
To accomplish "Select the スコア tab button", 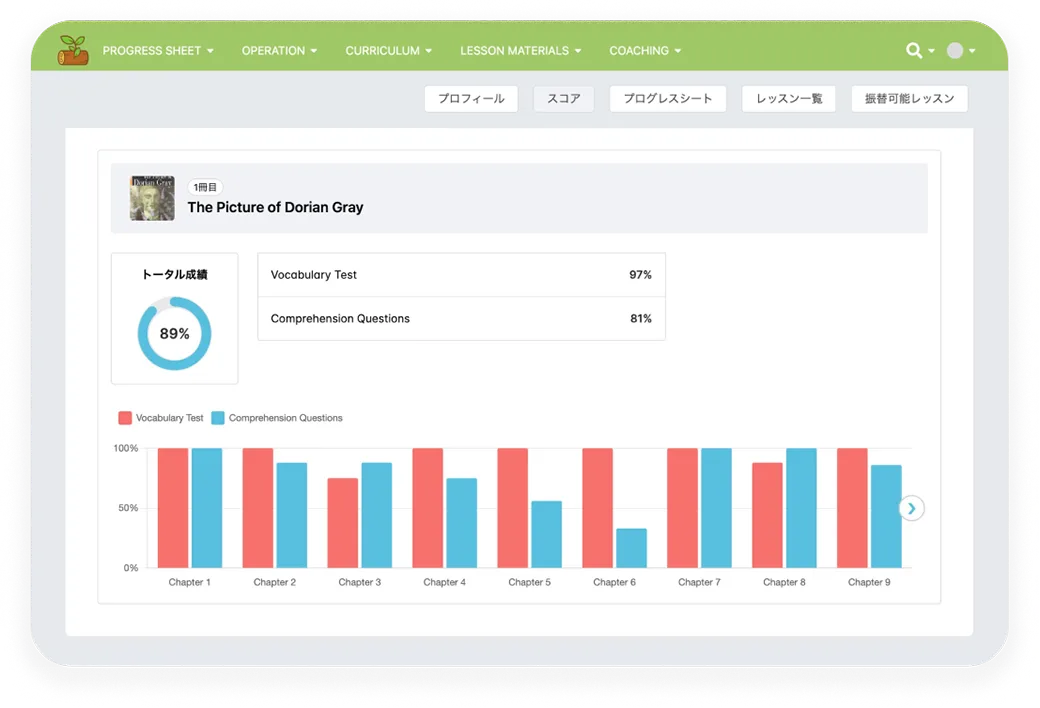I will 564,99.
